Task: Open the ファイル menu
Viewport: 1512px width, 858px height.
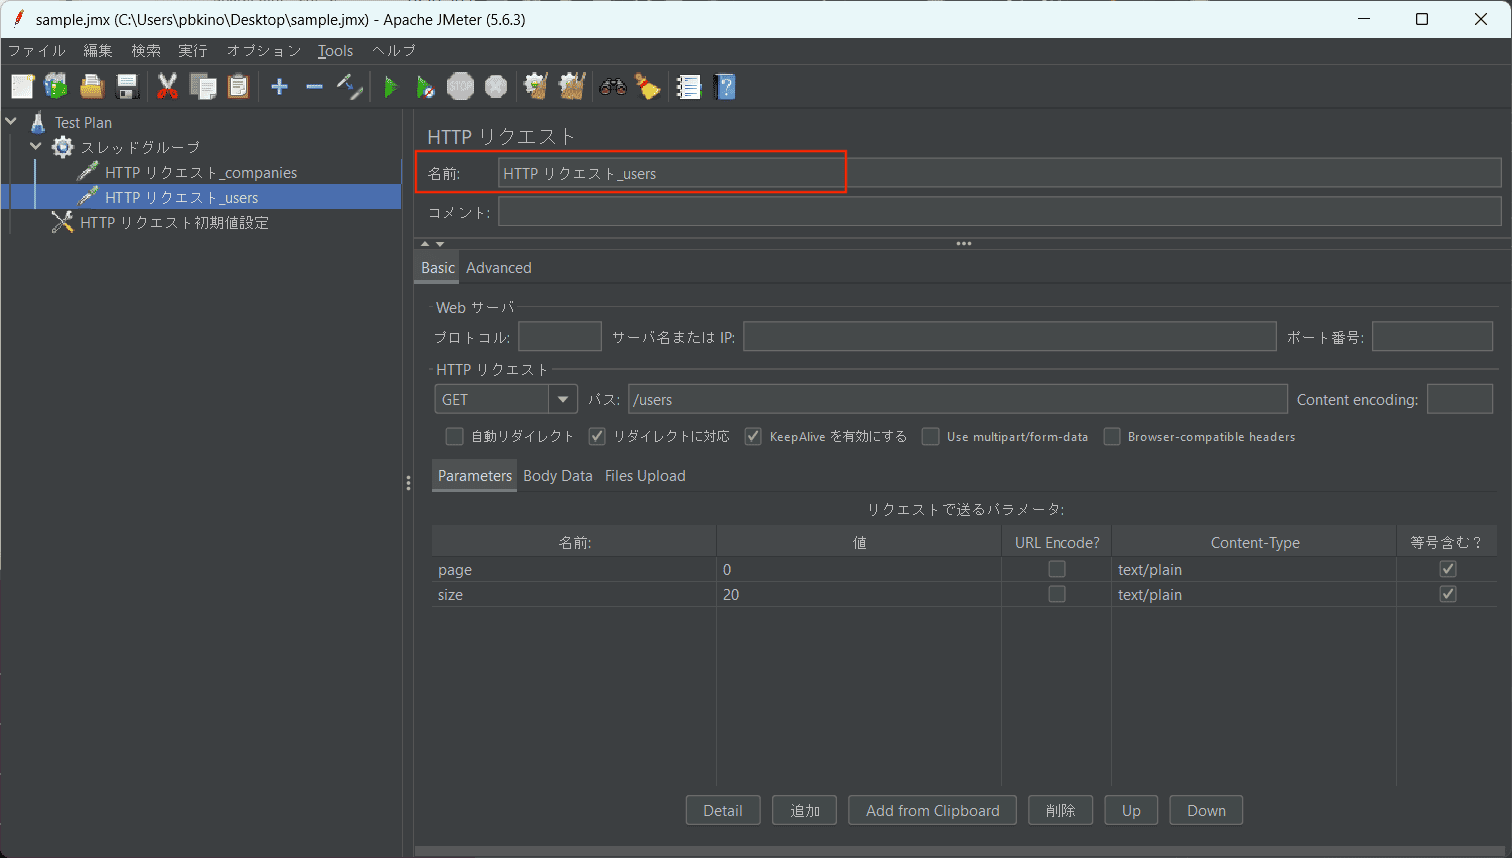Action: tap(37, 50)
